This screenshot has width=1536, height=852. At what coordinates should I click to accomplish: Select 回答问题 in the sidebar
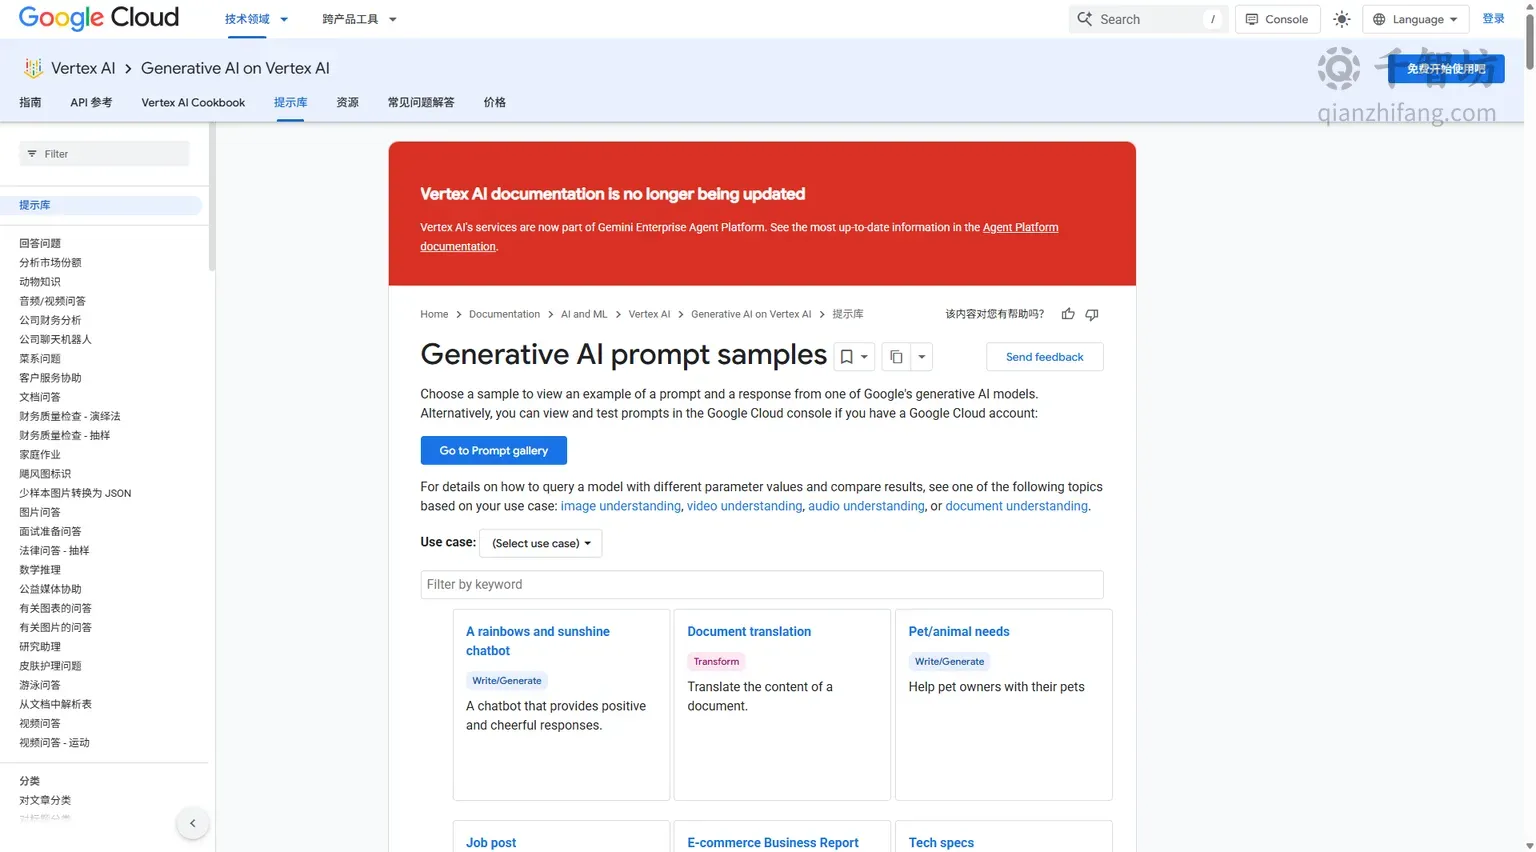[40, 243]
